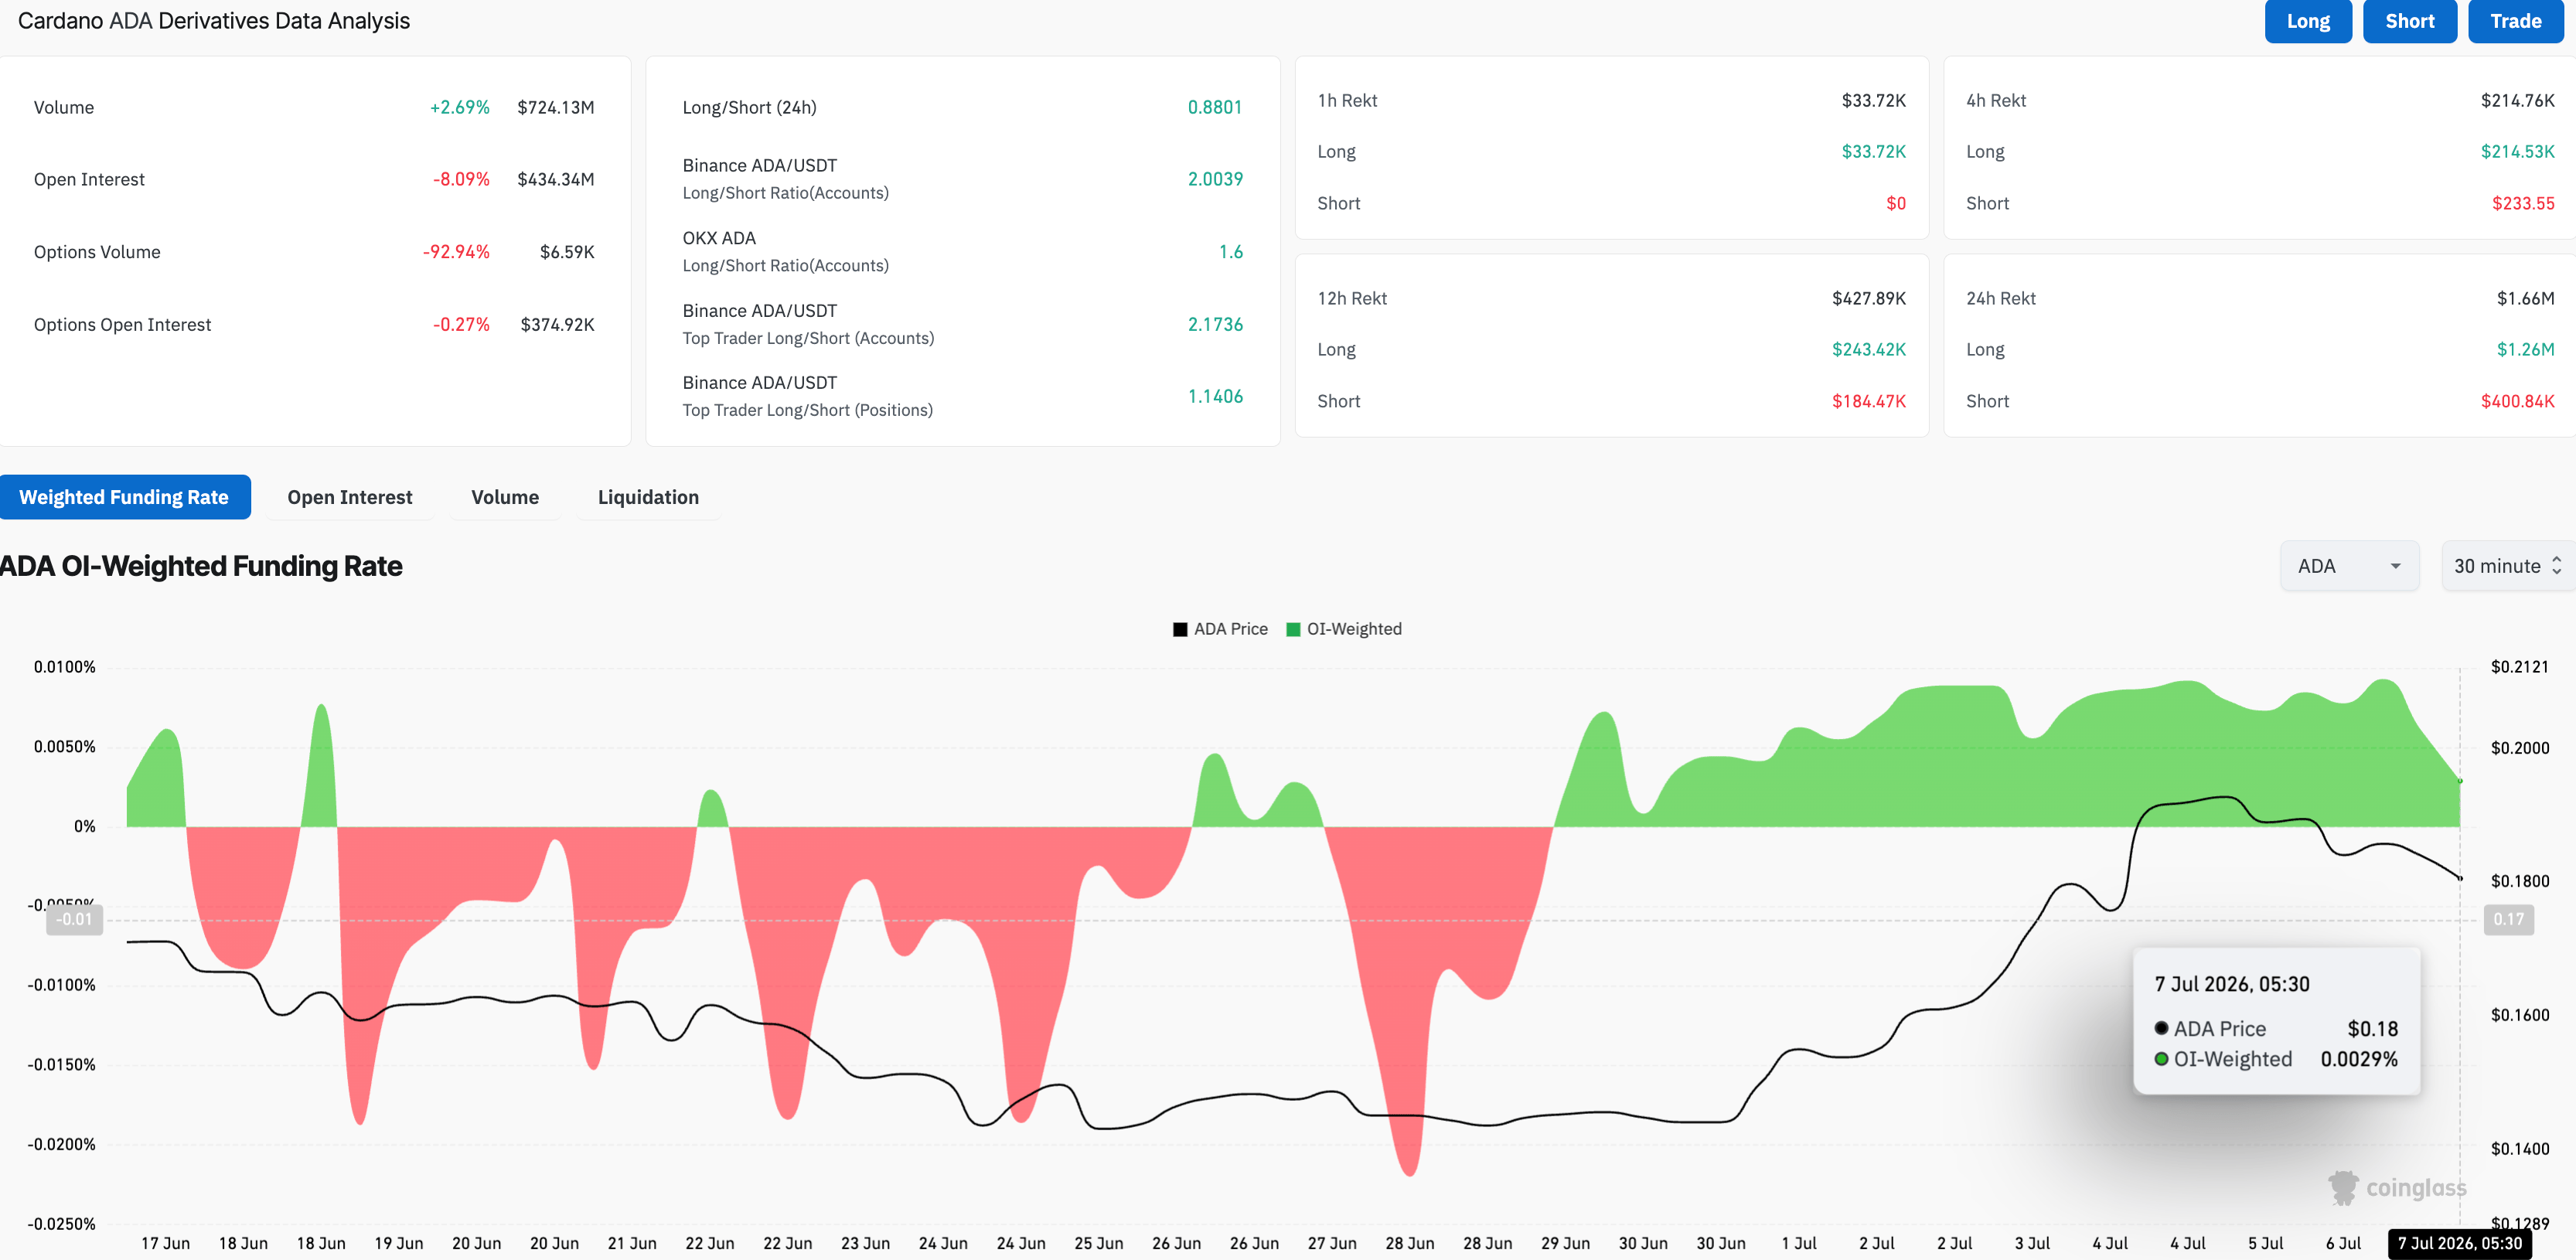This screenshot has width=2576, height=1260.
Task: Click the blue Long button
Action: [x=2308, y=21]
